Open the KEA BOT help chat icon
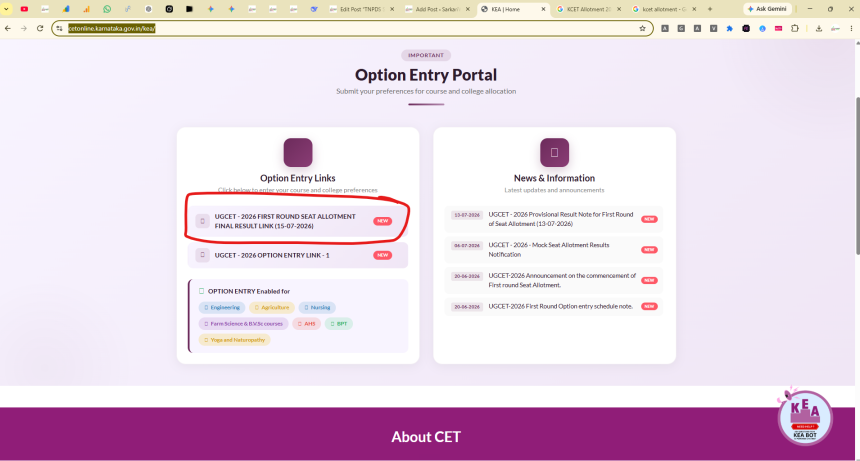Screen dimensions: 860x461 click(x=805, y=418)
